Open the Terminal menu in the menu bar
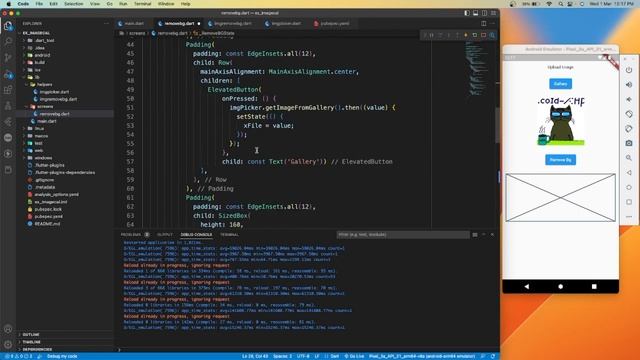 click(142, 4)
